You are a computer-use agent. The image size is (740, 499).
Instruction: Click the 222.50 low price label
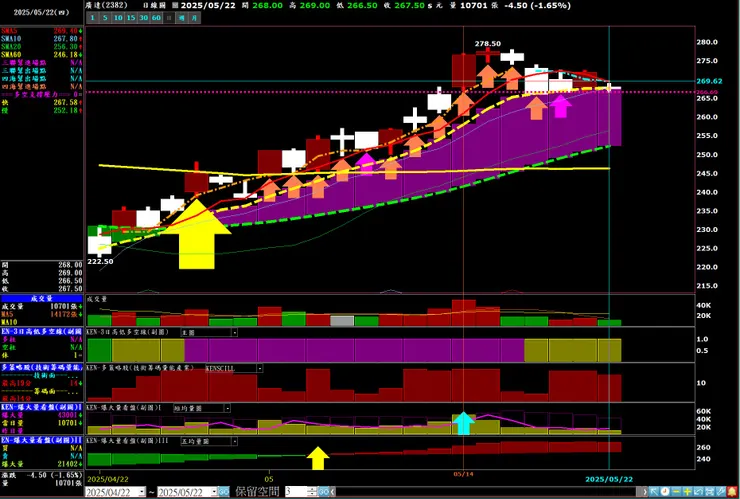(x=101, y=262)
